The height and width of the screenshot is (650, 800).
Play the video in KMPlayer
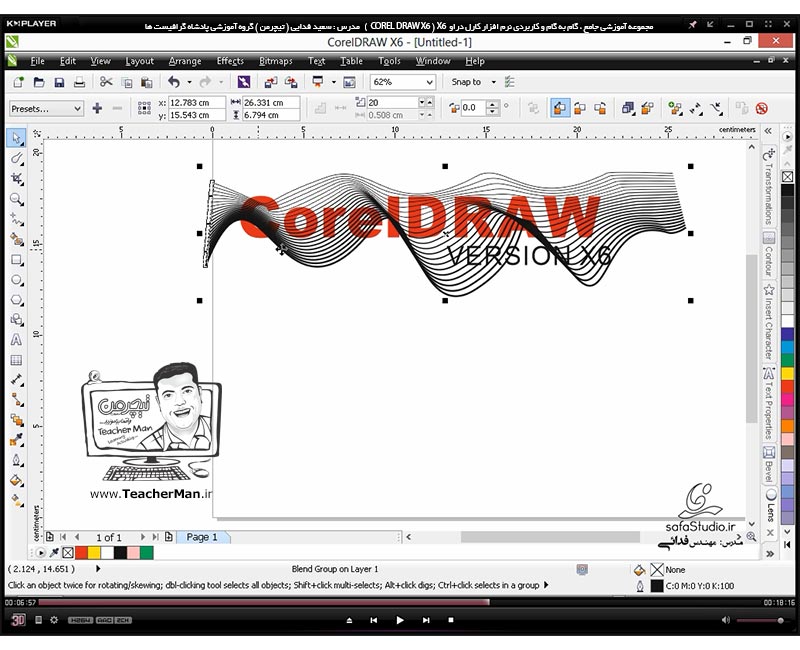[x=399, y=620]
